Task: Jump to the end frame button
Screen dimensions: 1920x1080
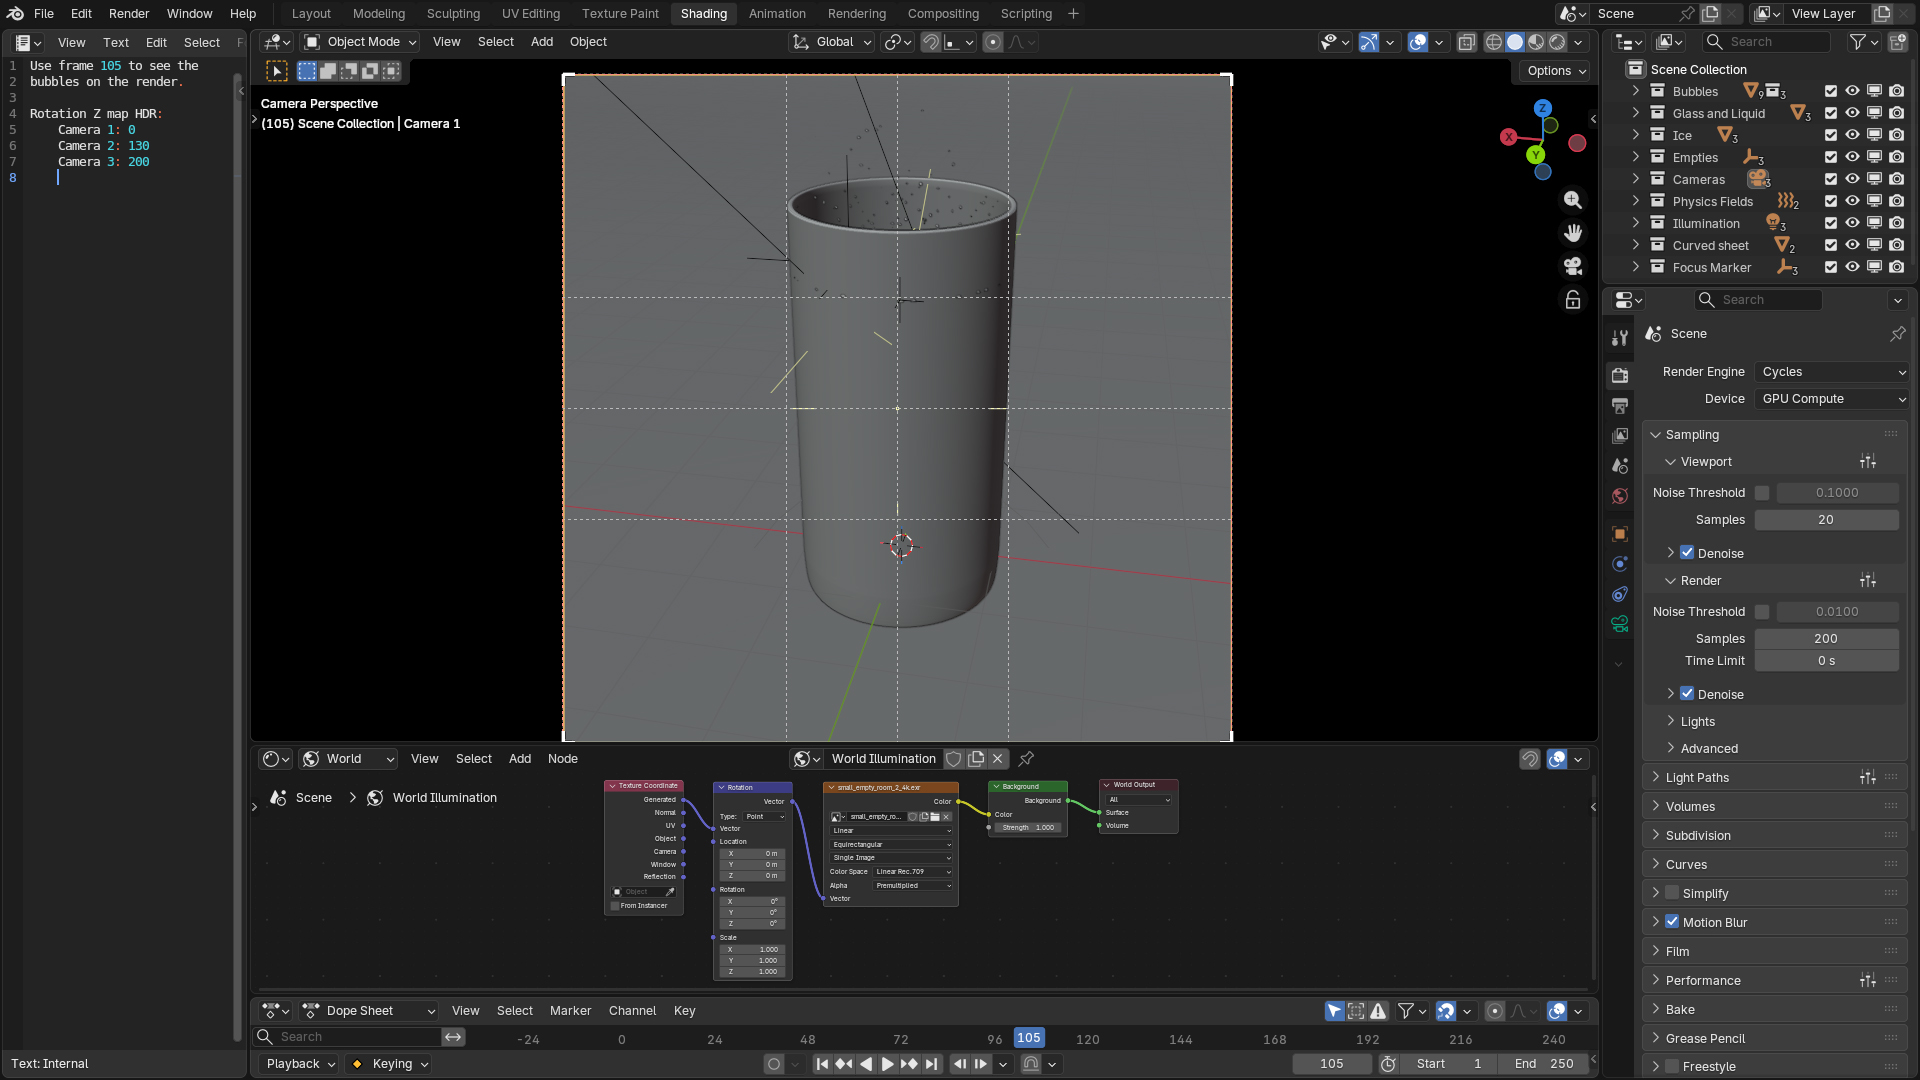Action: [x=932, y=1064]
